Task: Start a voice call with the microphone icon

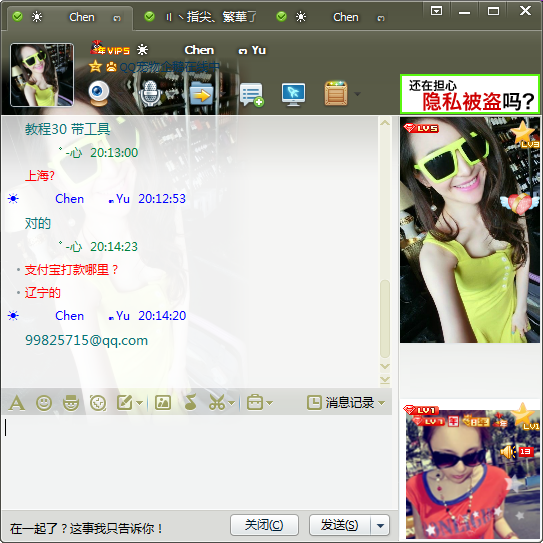Action: [150, 93]
